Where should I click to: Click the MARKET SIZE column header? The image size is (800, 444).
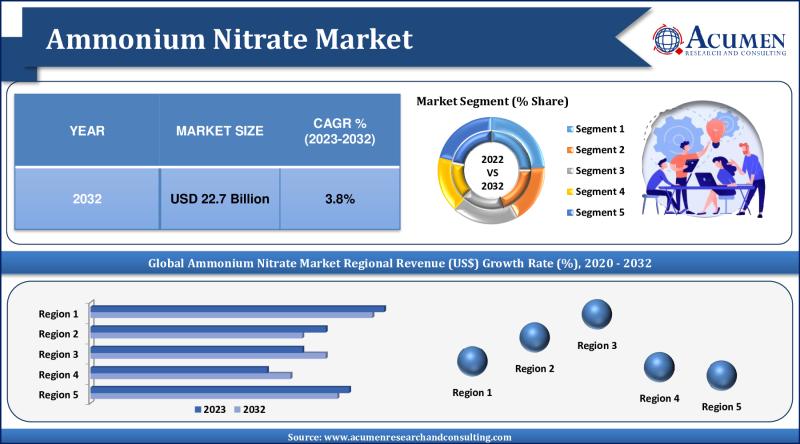click(219, 131)
